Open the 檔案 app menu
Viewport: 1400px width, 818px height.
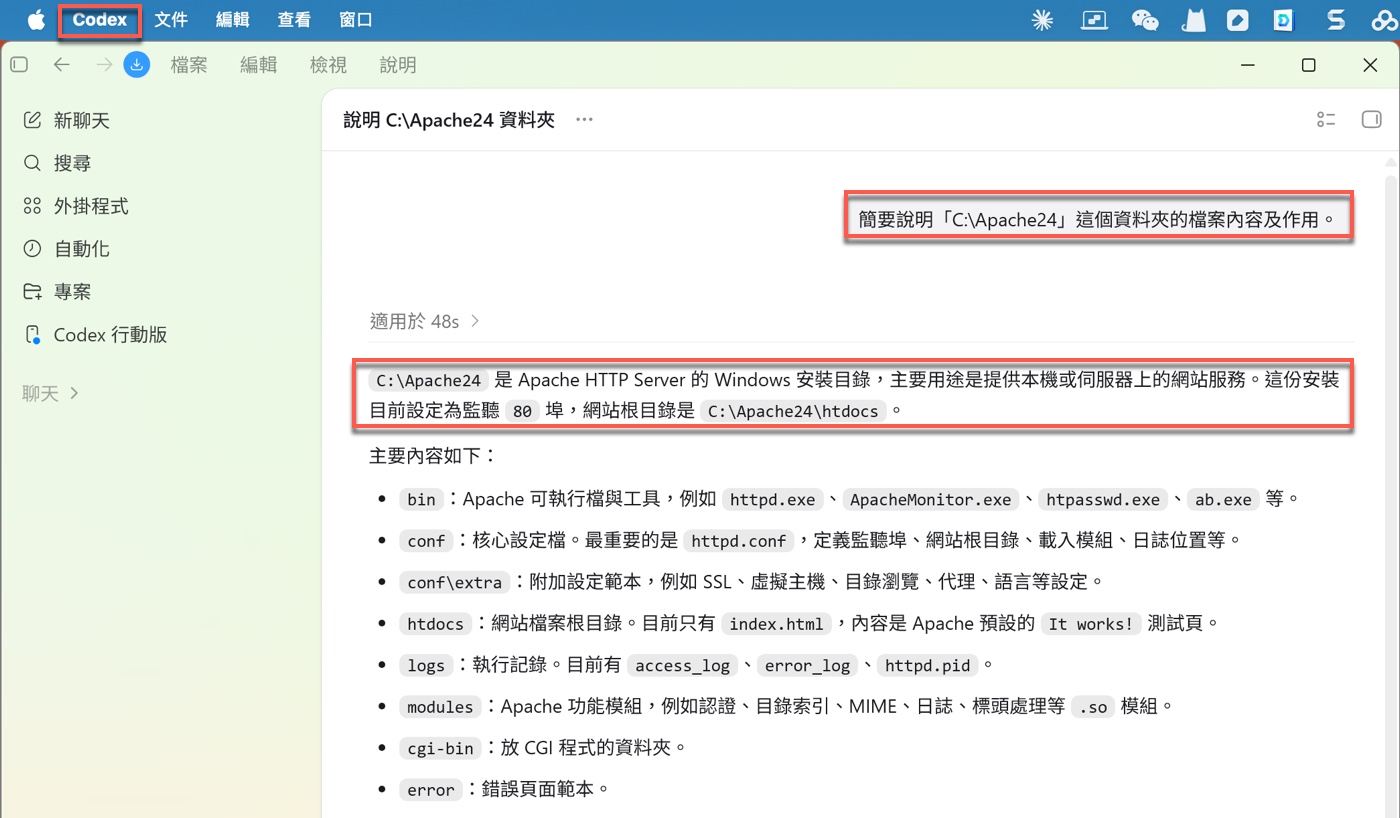coord(189,65)
